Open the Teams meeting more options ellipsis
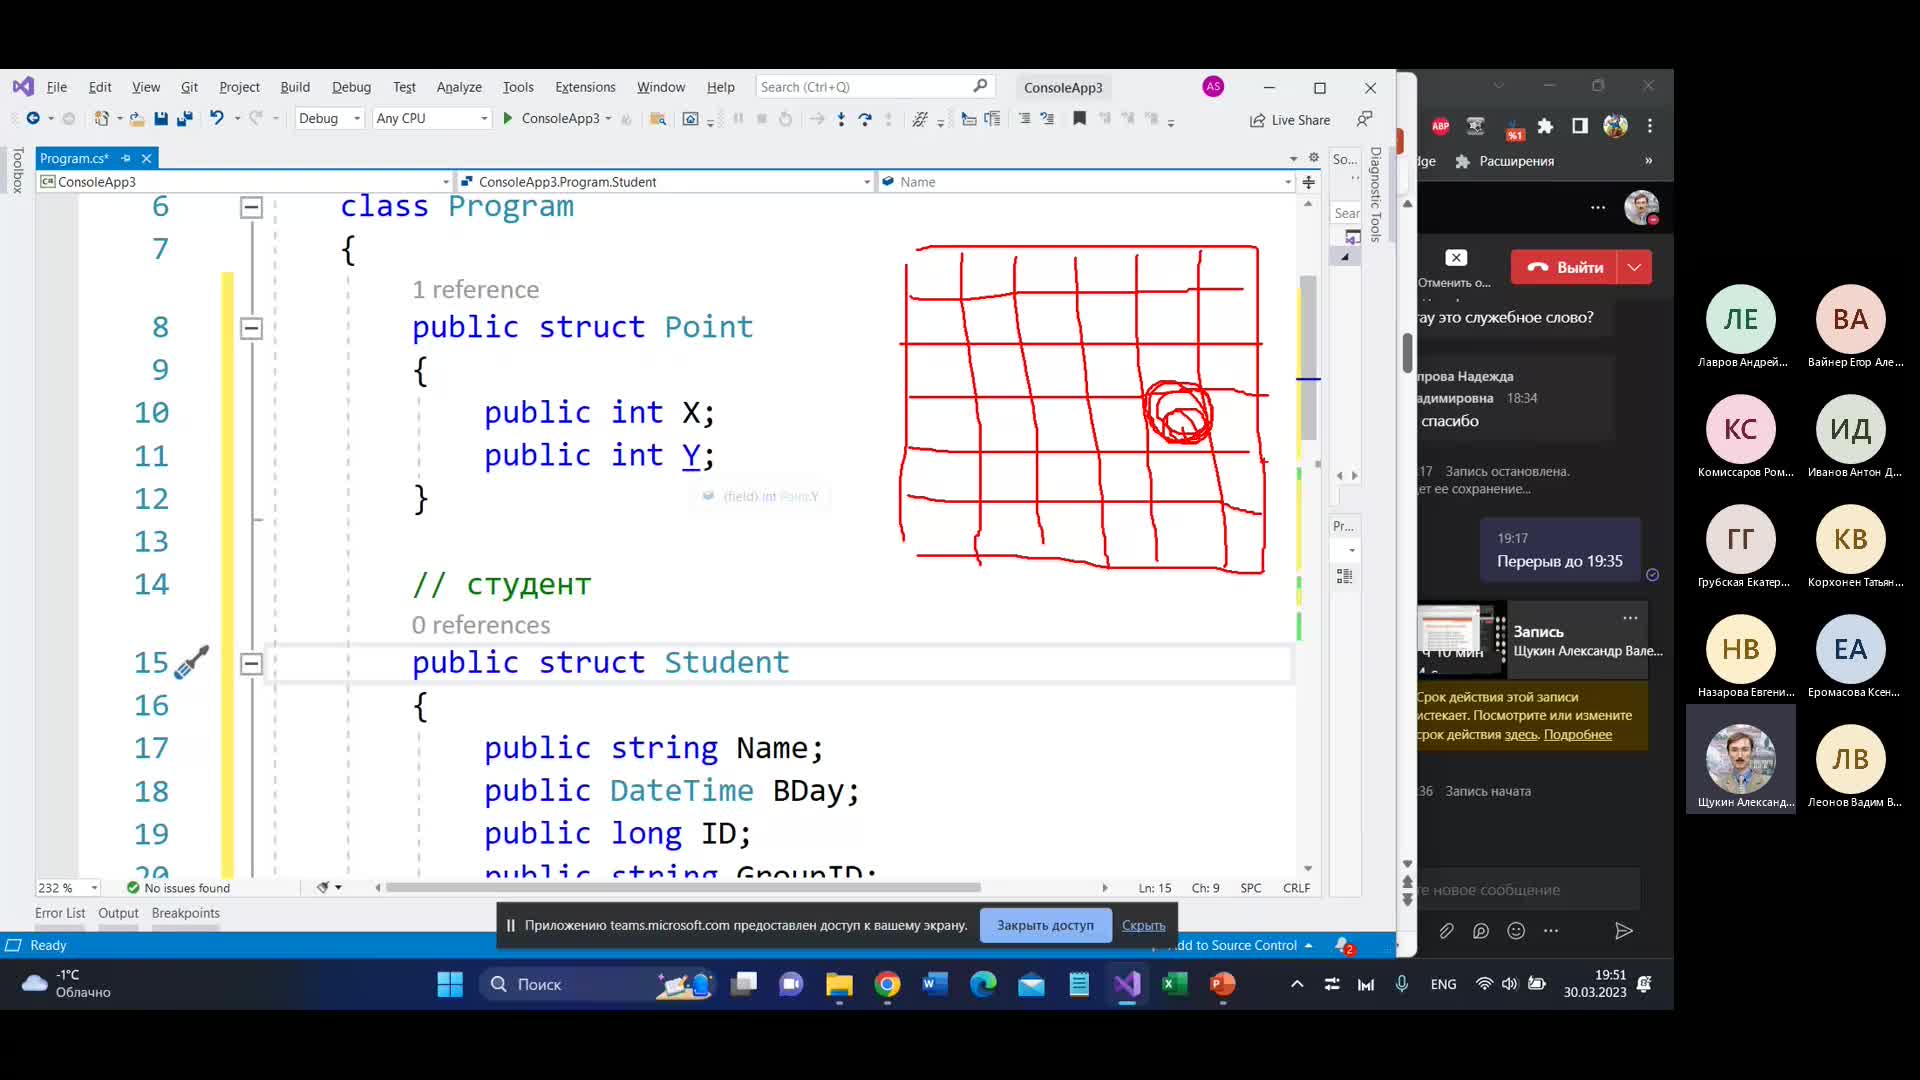This screenshot has width=1920, height=1080. point(1598,208)
